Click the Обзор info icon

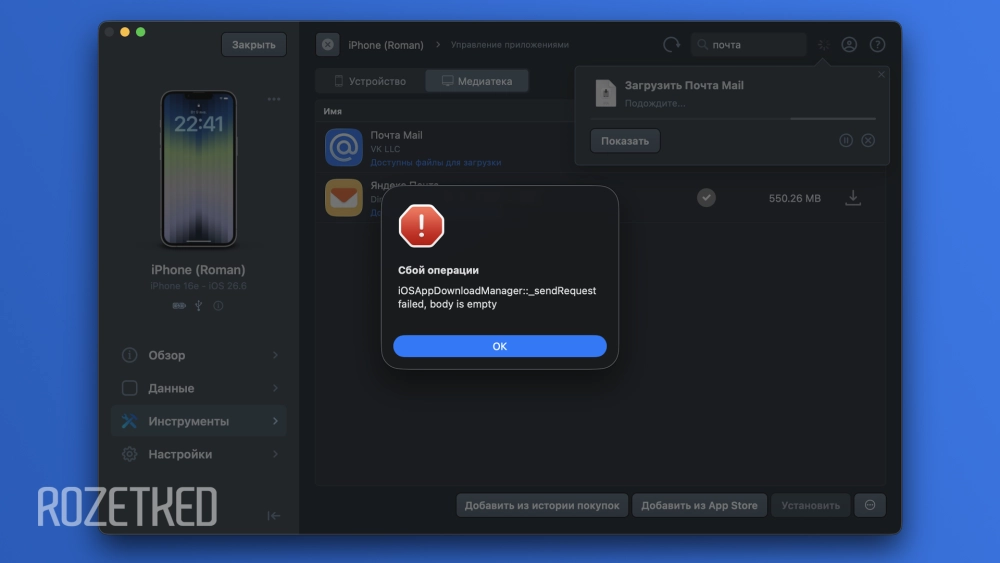coord(129,355)
